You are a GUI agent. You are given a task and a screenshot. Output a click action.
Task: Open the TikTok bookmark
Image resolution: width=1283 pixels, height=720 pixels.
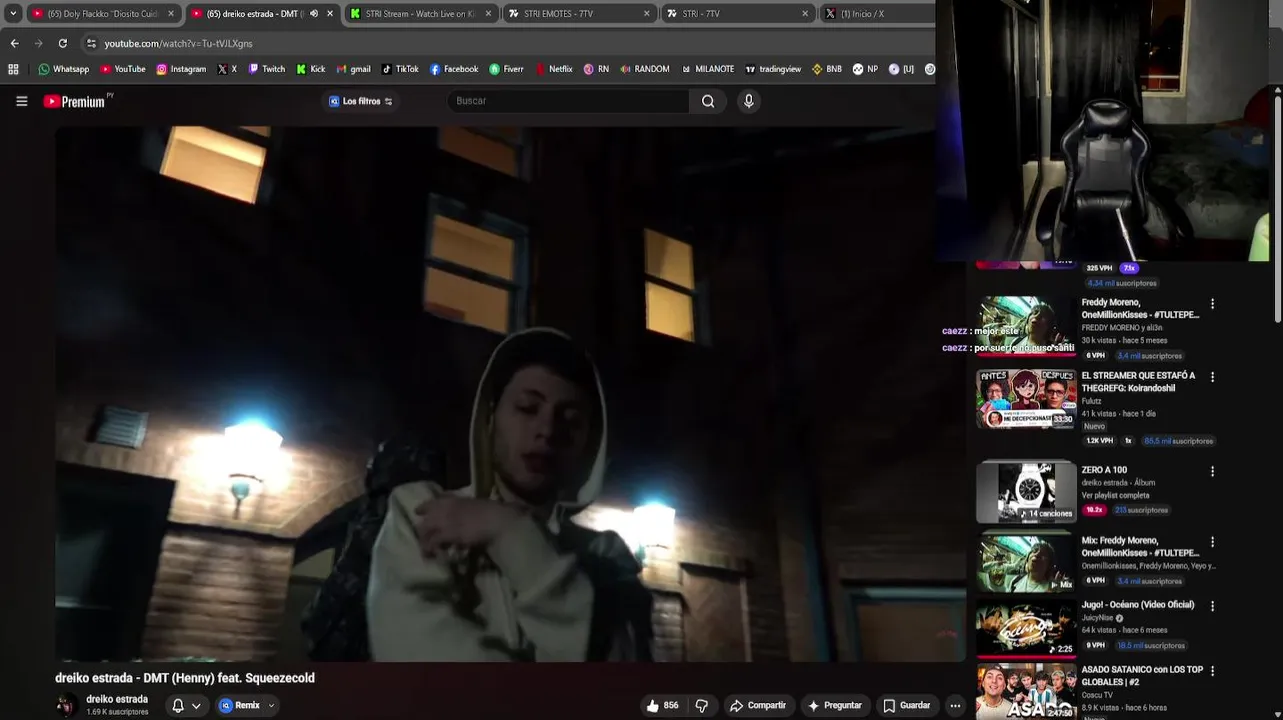pyautogui.click(x=400, y=69)
